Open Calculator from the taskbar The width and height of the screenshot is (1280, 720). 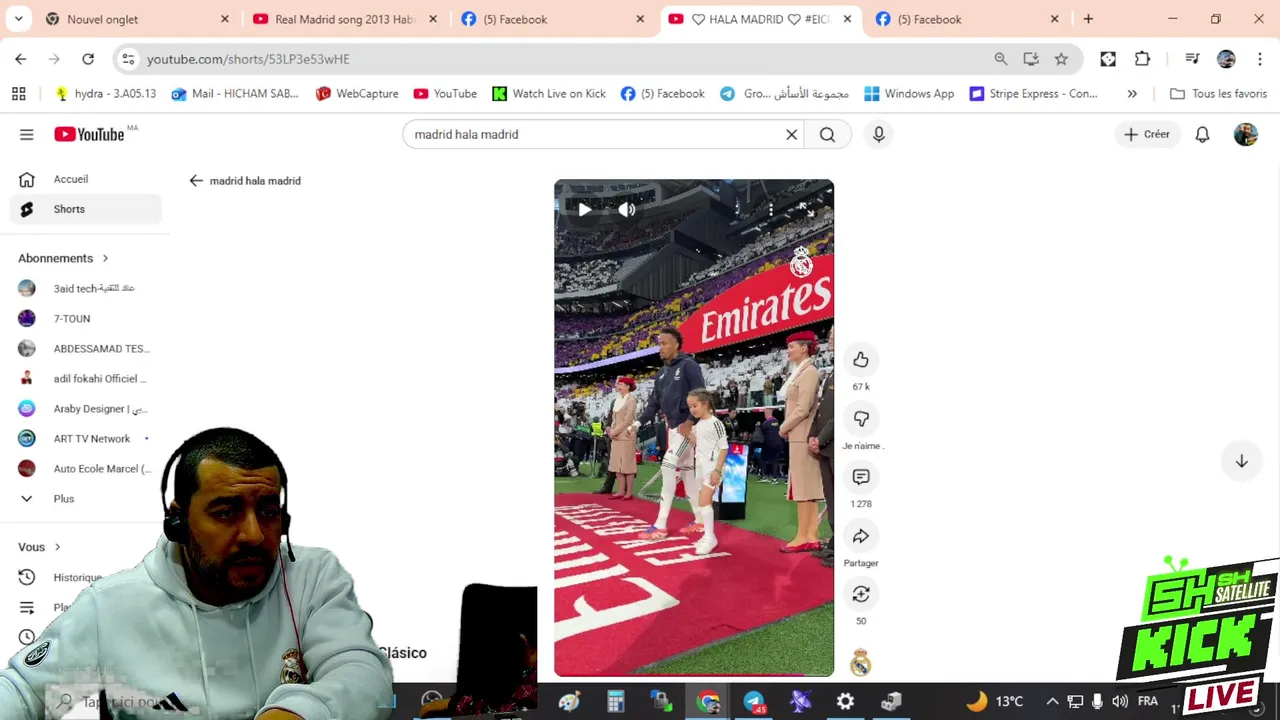point(616,702)
